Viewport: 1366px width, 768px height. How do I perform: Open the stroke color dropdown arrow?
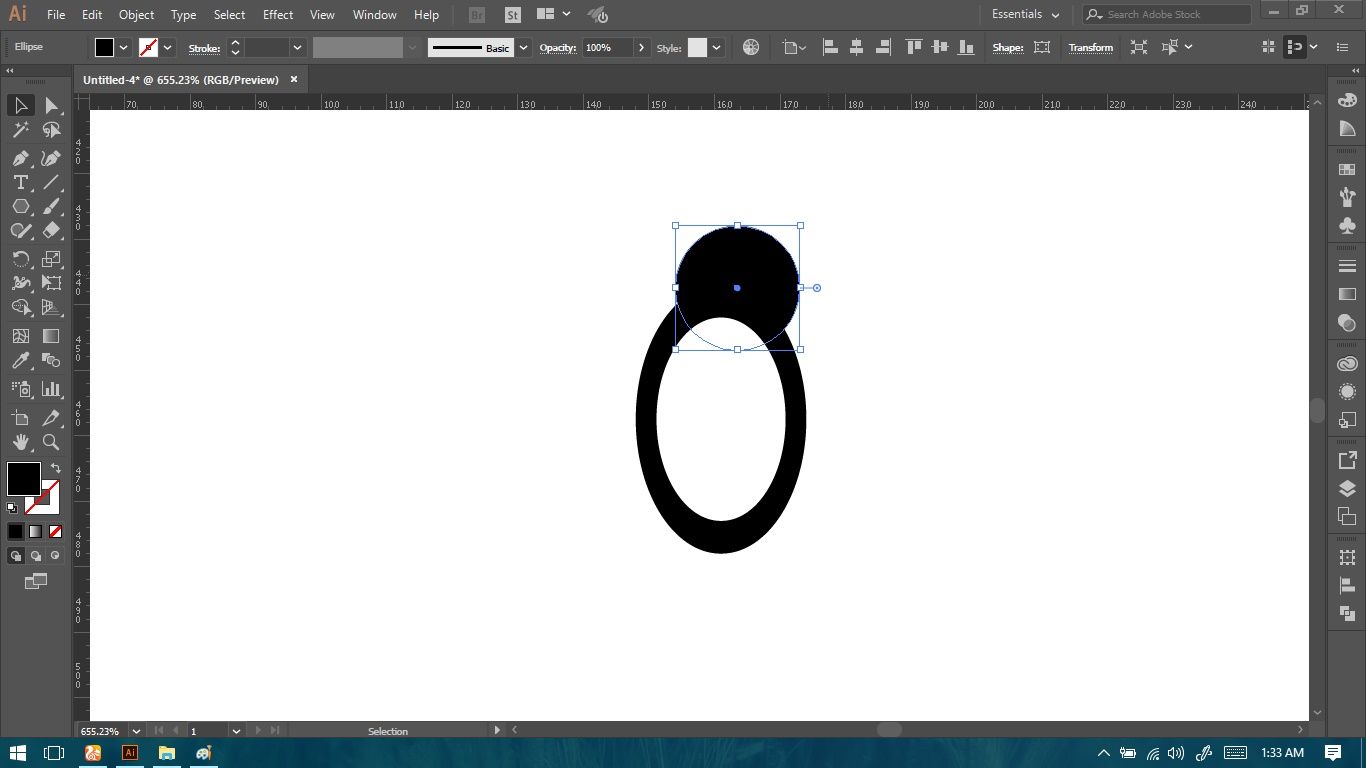click(x=168, y=47)
